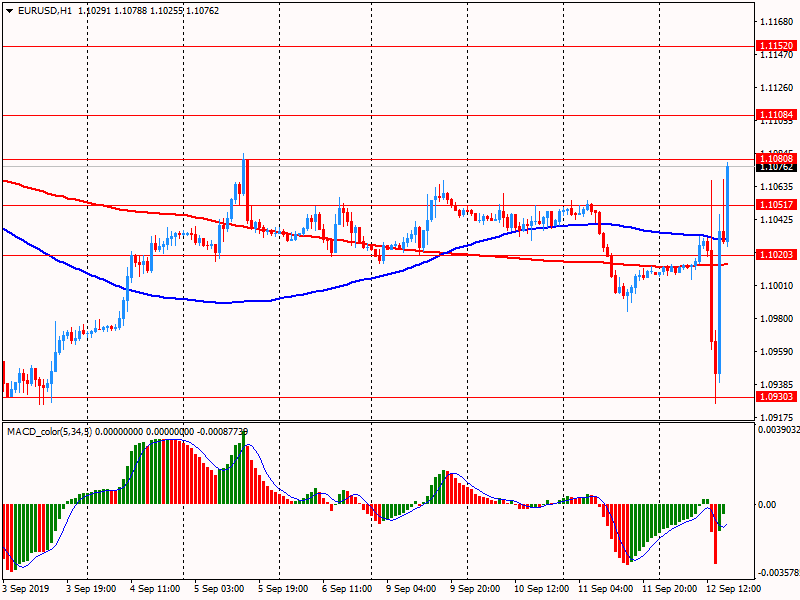Select the 1.11084 red price level label
The image size is (800, 600).
776,115
